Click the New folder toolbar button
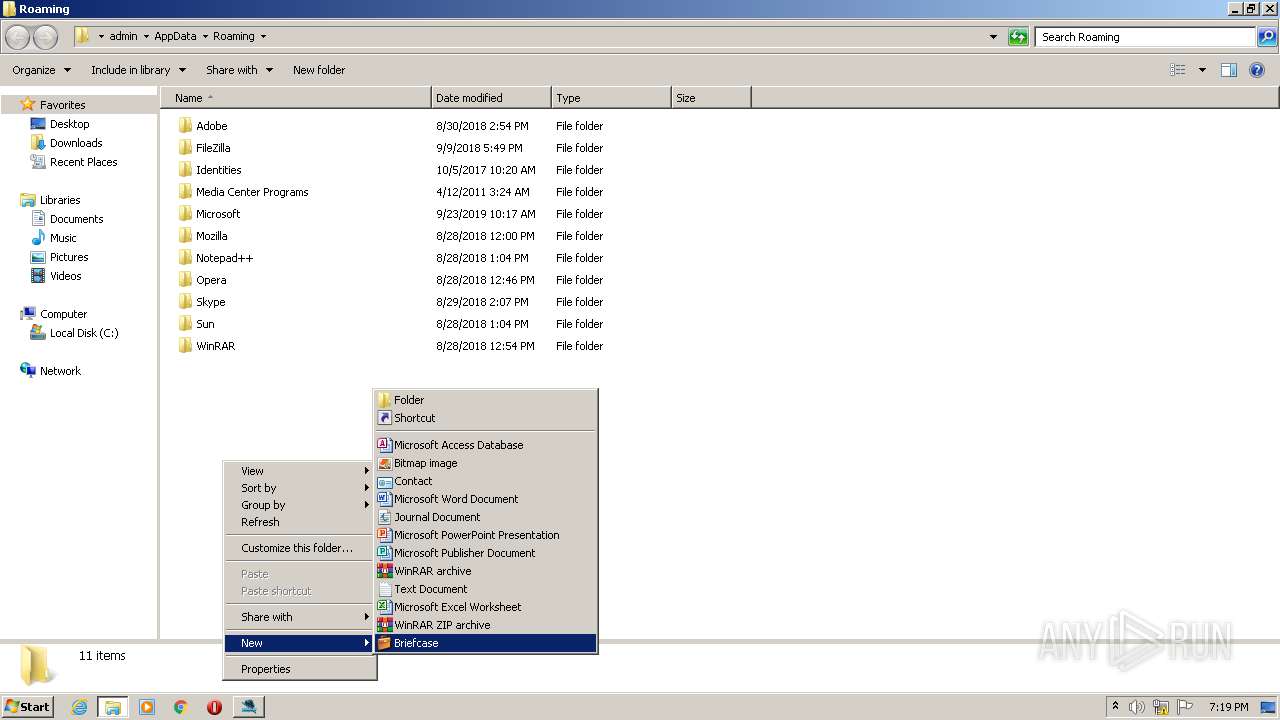Image resolution: width=1280 pixels, height=720 pixels. tap(319, 70)
